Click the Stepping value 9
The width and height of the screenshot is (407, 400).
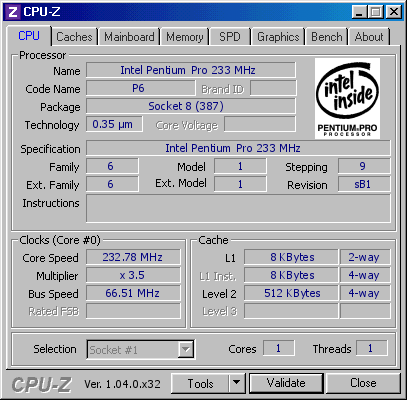click(x=364, y=166)
